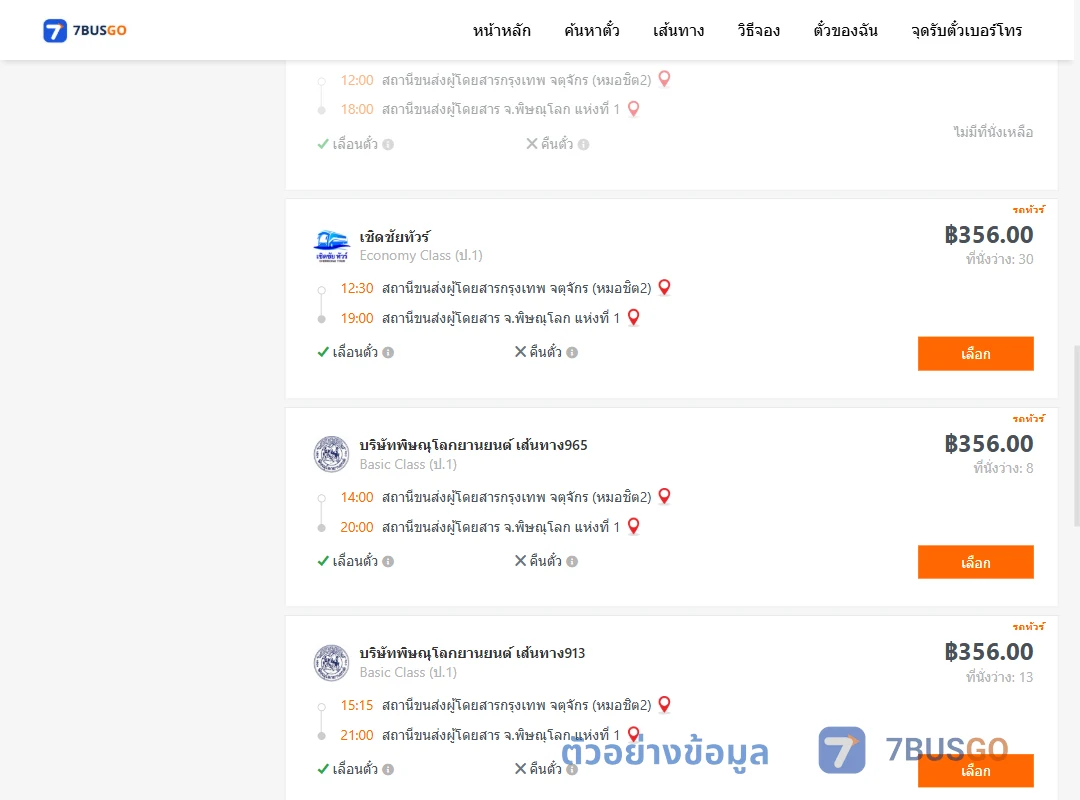Go to เส้นทาง page

678,30
